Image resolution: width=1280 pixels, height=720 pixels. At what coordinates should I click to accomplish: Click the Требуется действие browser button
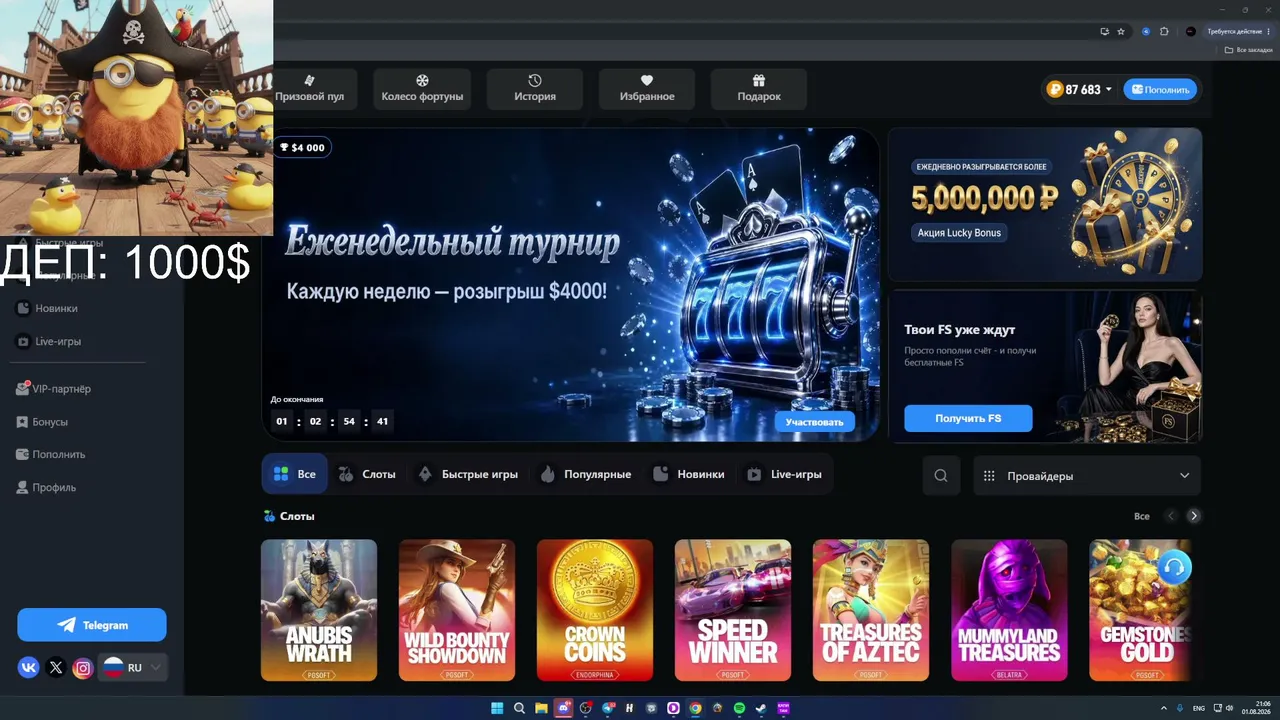(x=1239, y=31)
